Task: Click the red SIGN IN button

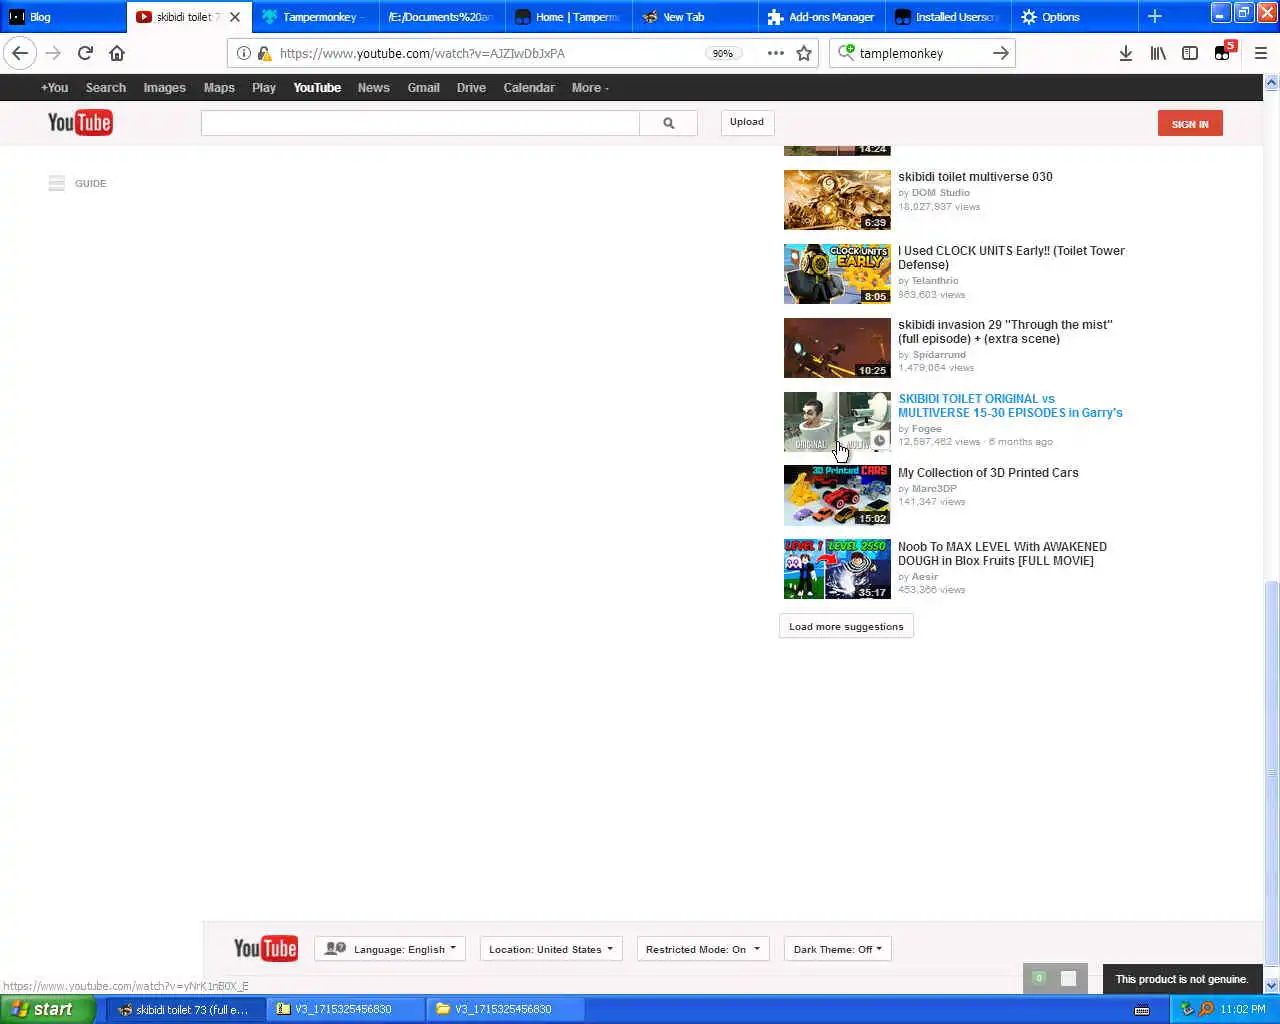Action: point(1190,124)
